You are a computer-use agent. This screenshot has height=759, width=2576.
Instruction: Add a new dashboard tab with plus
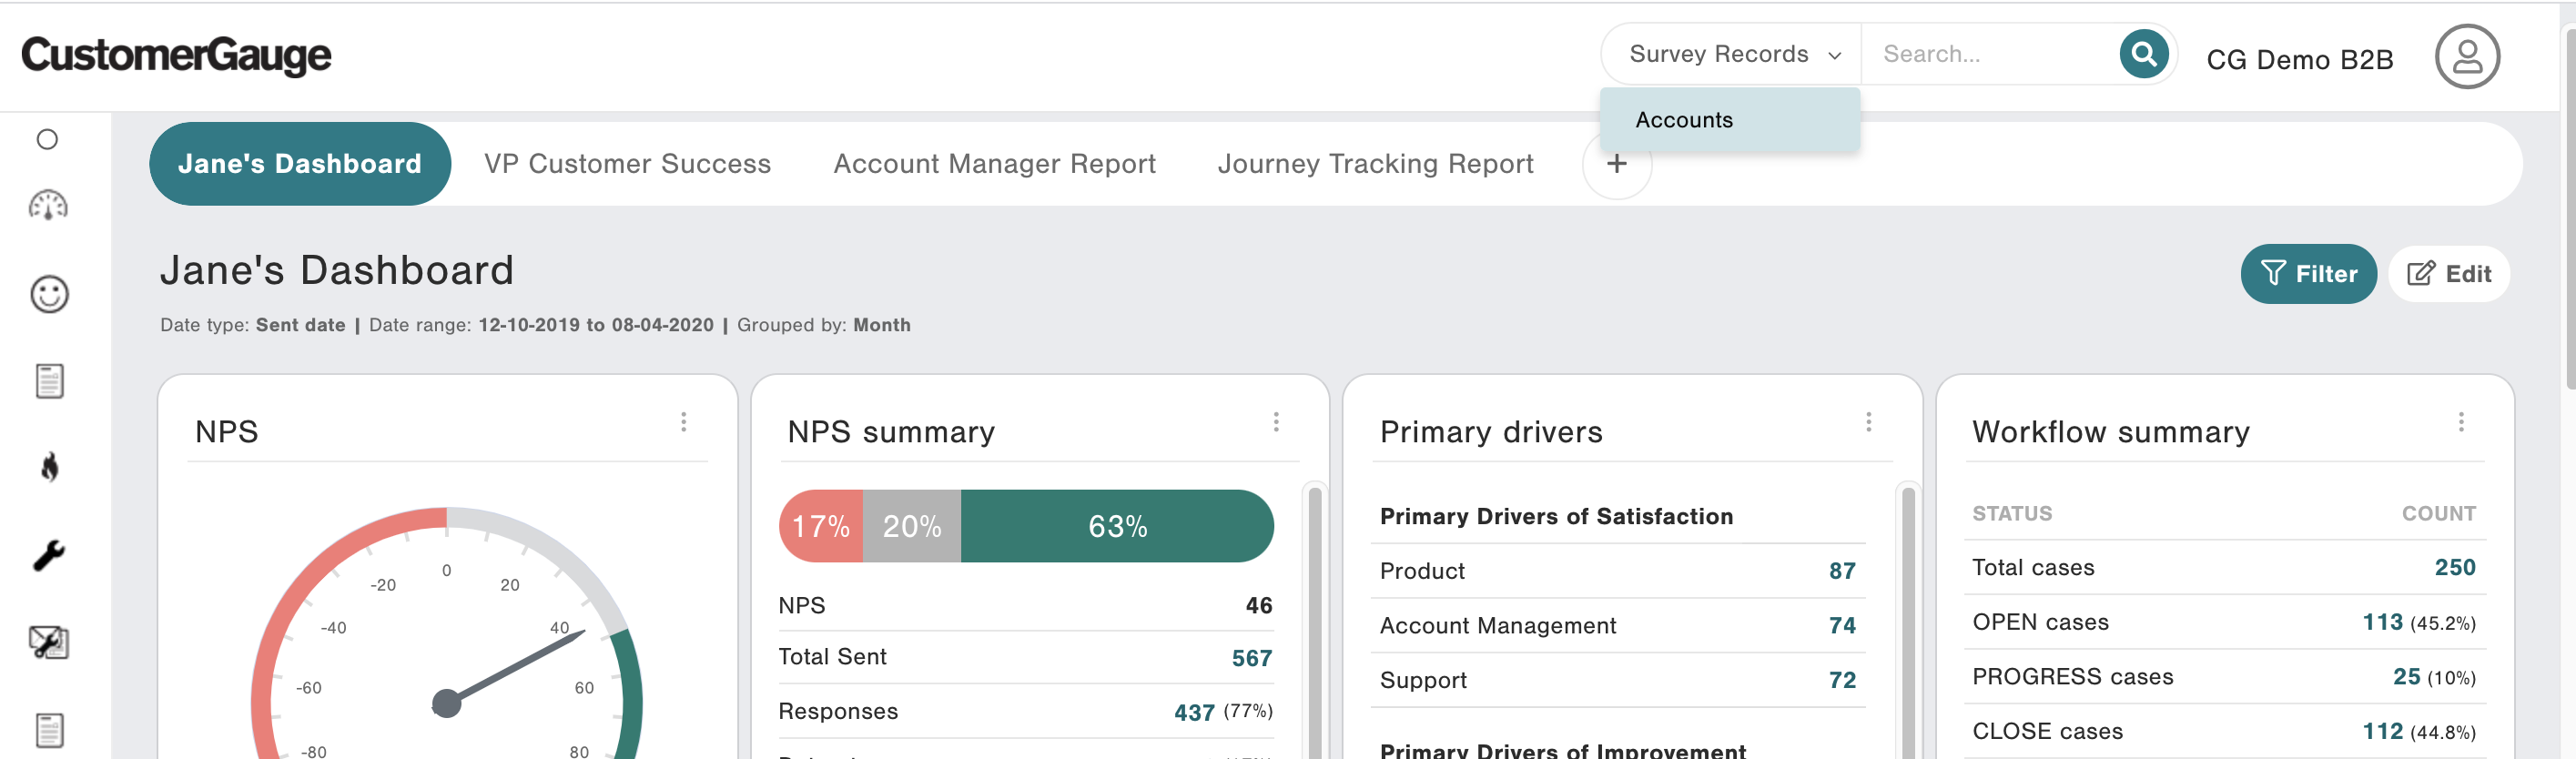click(x=1617, y=164)
